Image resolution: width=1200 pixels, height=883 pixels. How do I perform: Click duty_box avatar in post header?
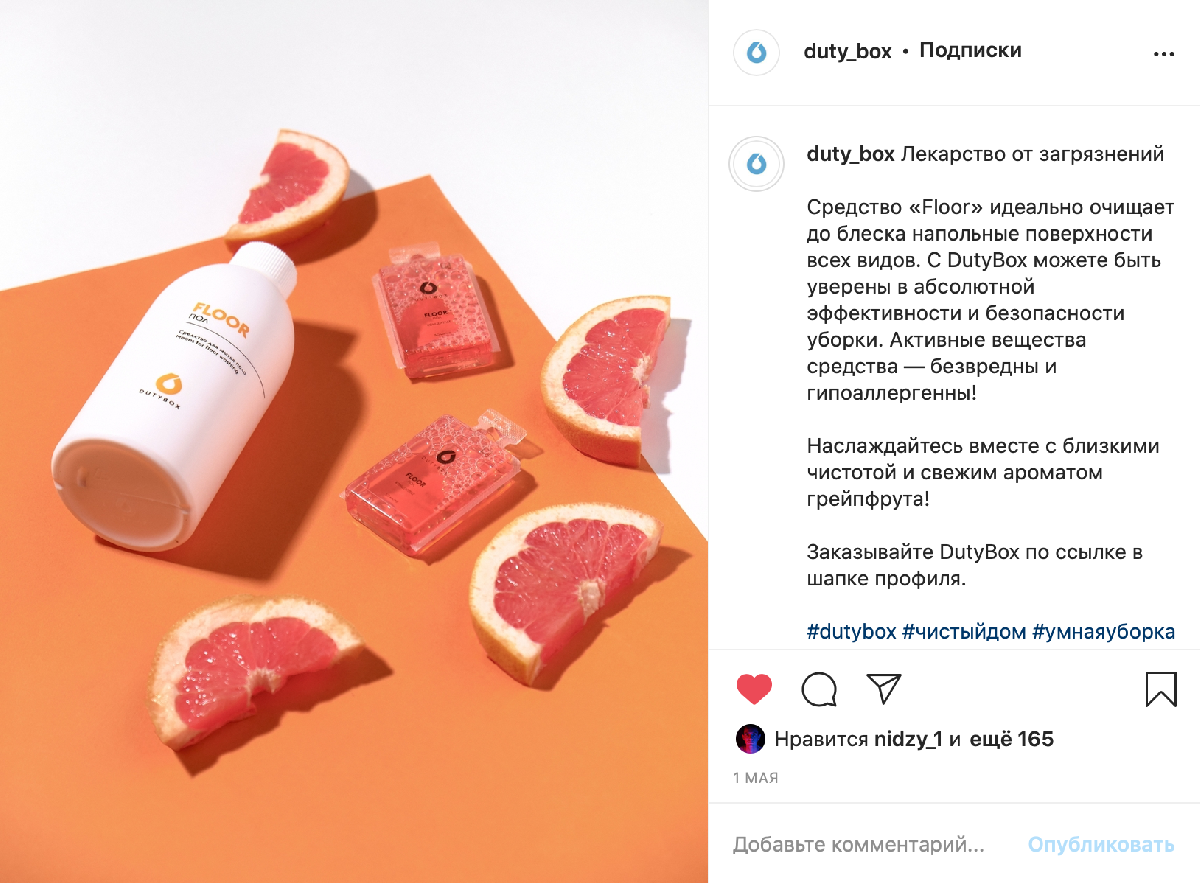pyautogui.click(x=756, y=52)
